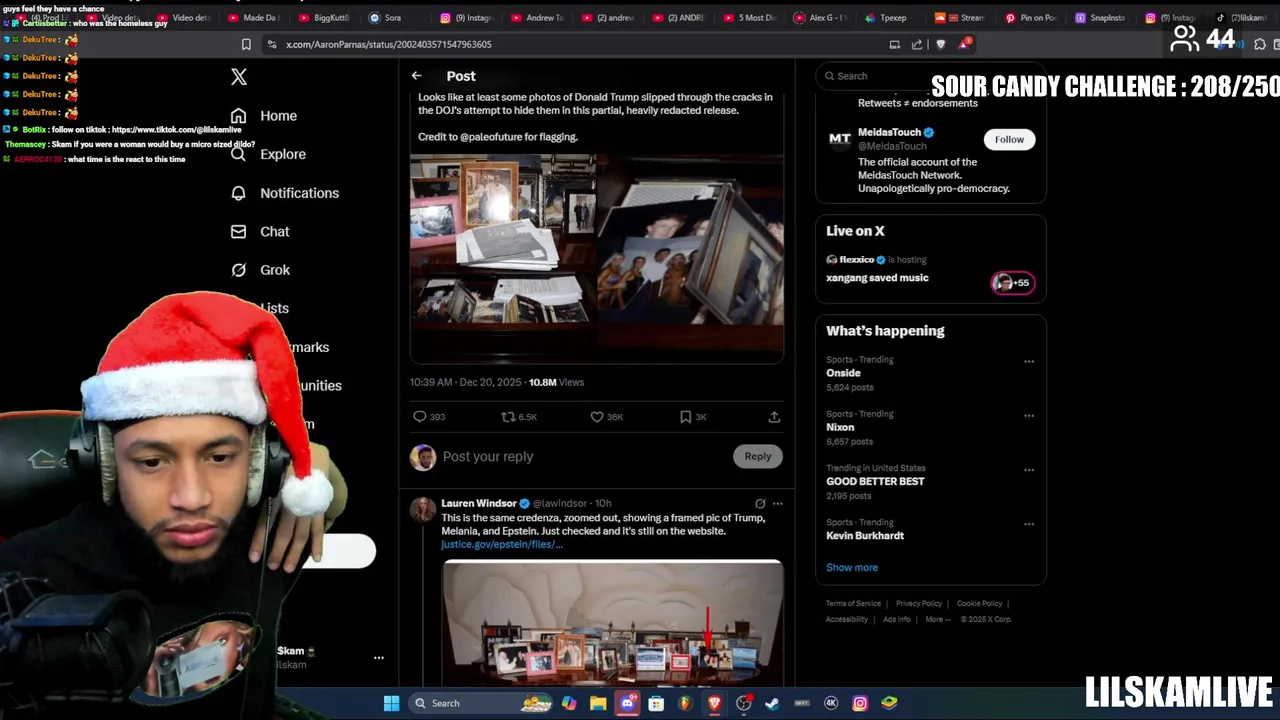The height and width of the screenshot is (720, 1280).
Task: Bookmark the page via address bar icon
Action: point(246,44)
